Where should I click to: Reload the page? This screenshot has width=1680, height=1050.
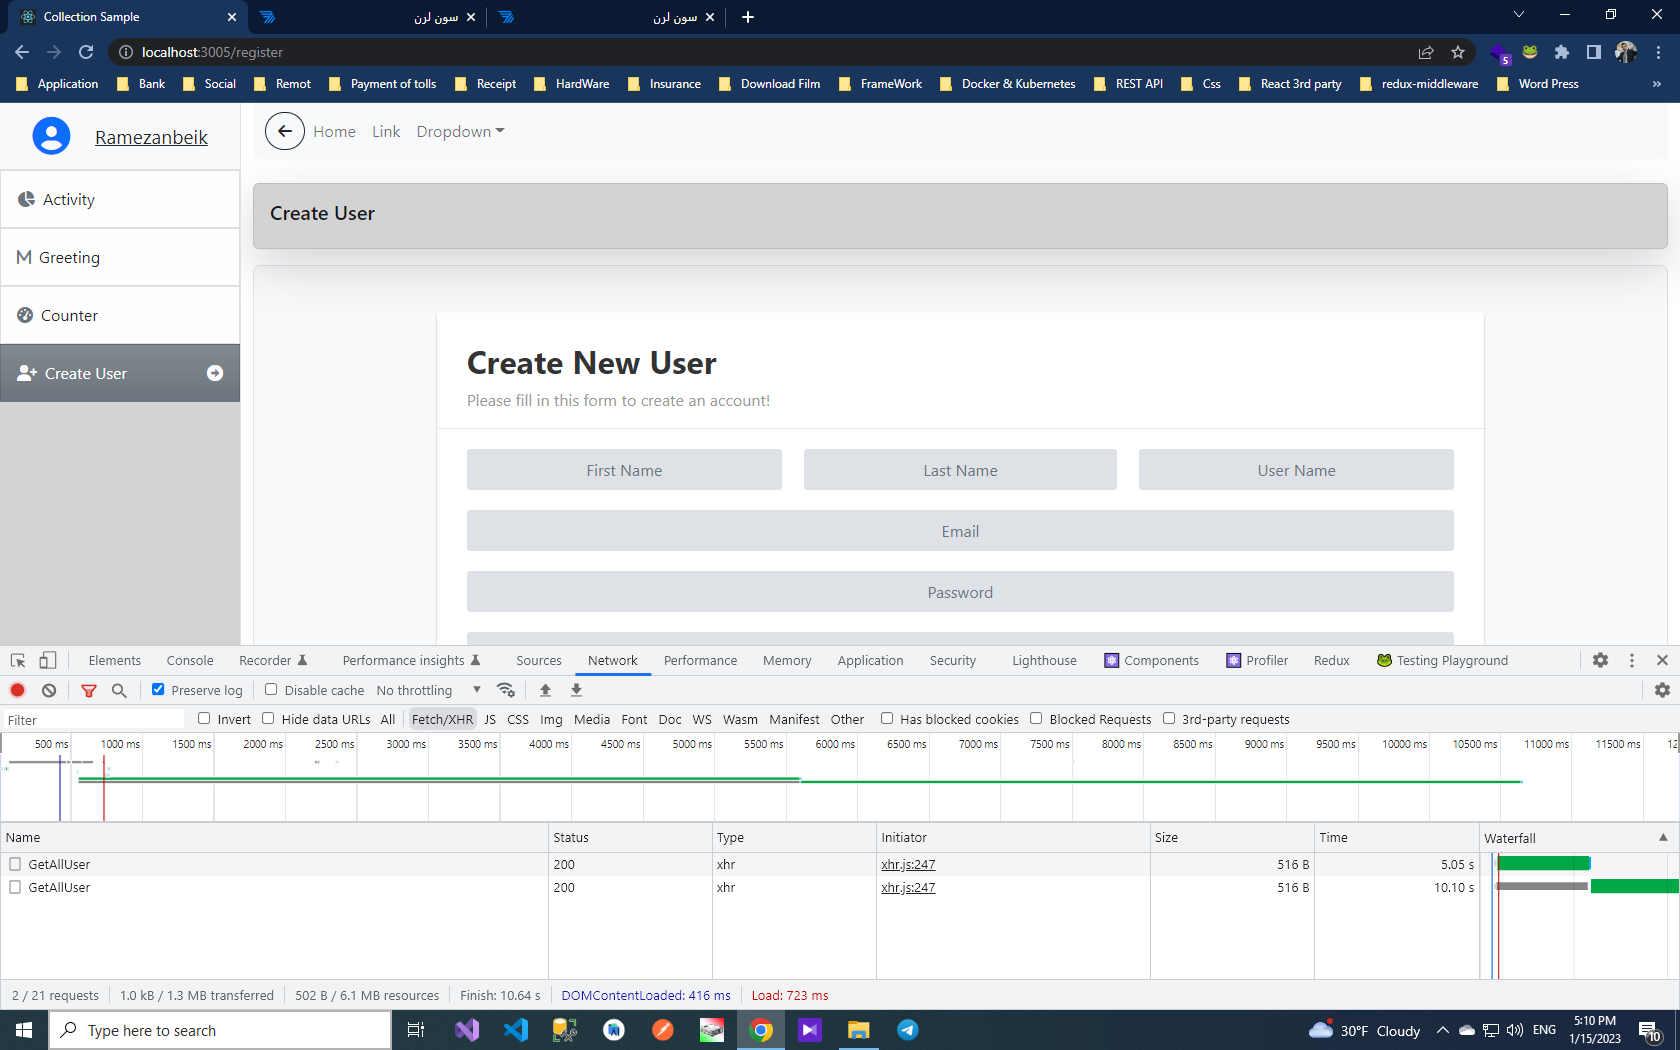(86, 52)
